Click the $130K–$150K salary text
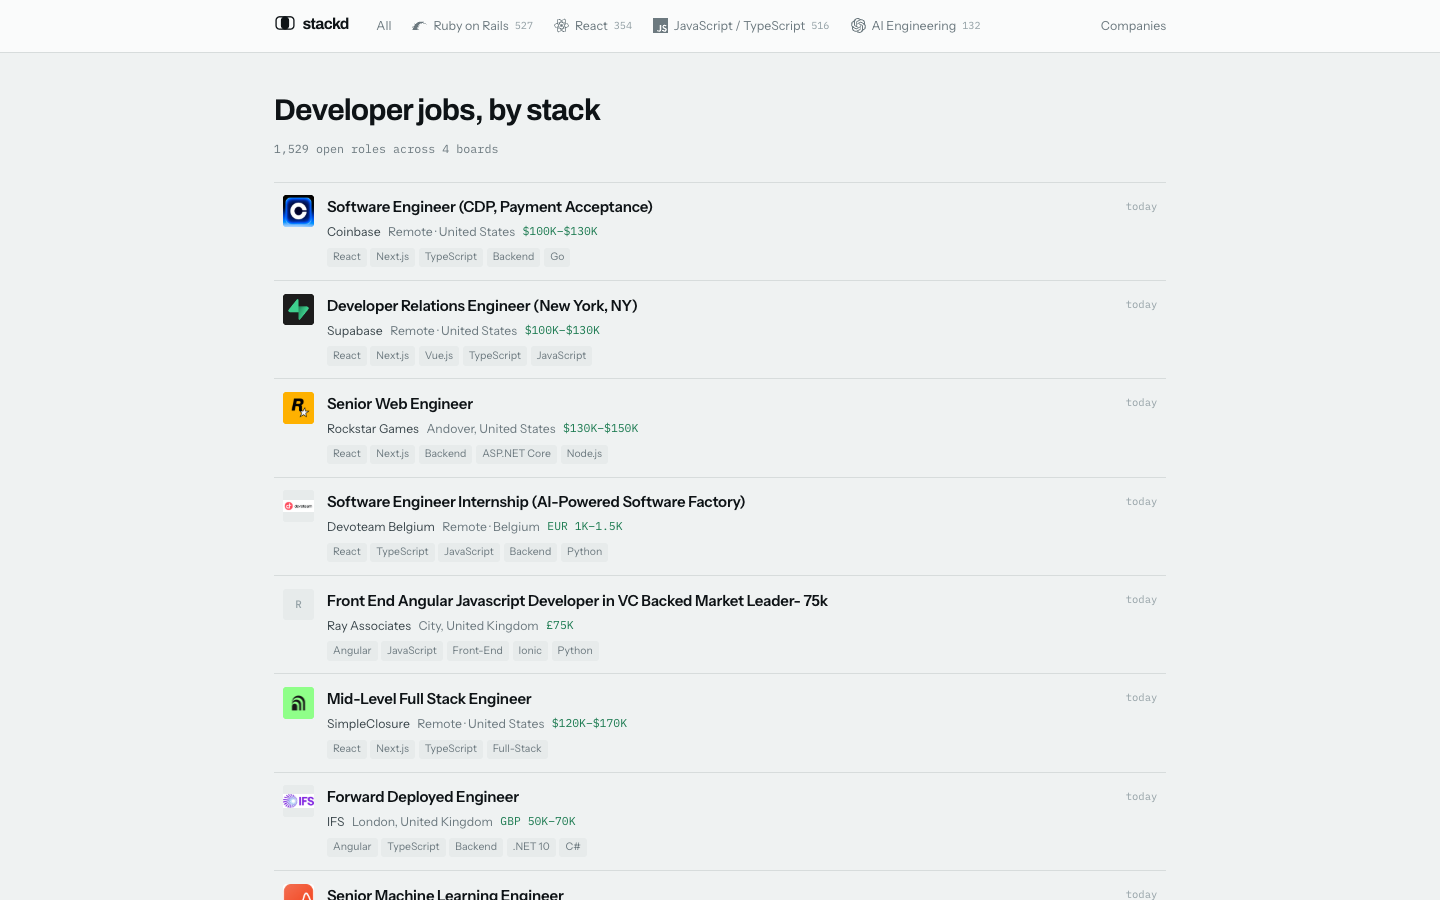1440x900 pixels. coord(600,429)
